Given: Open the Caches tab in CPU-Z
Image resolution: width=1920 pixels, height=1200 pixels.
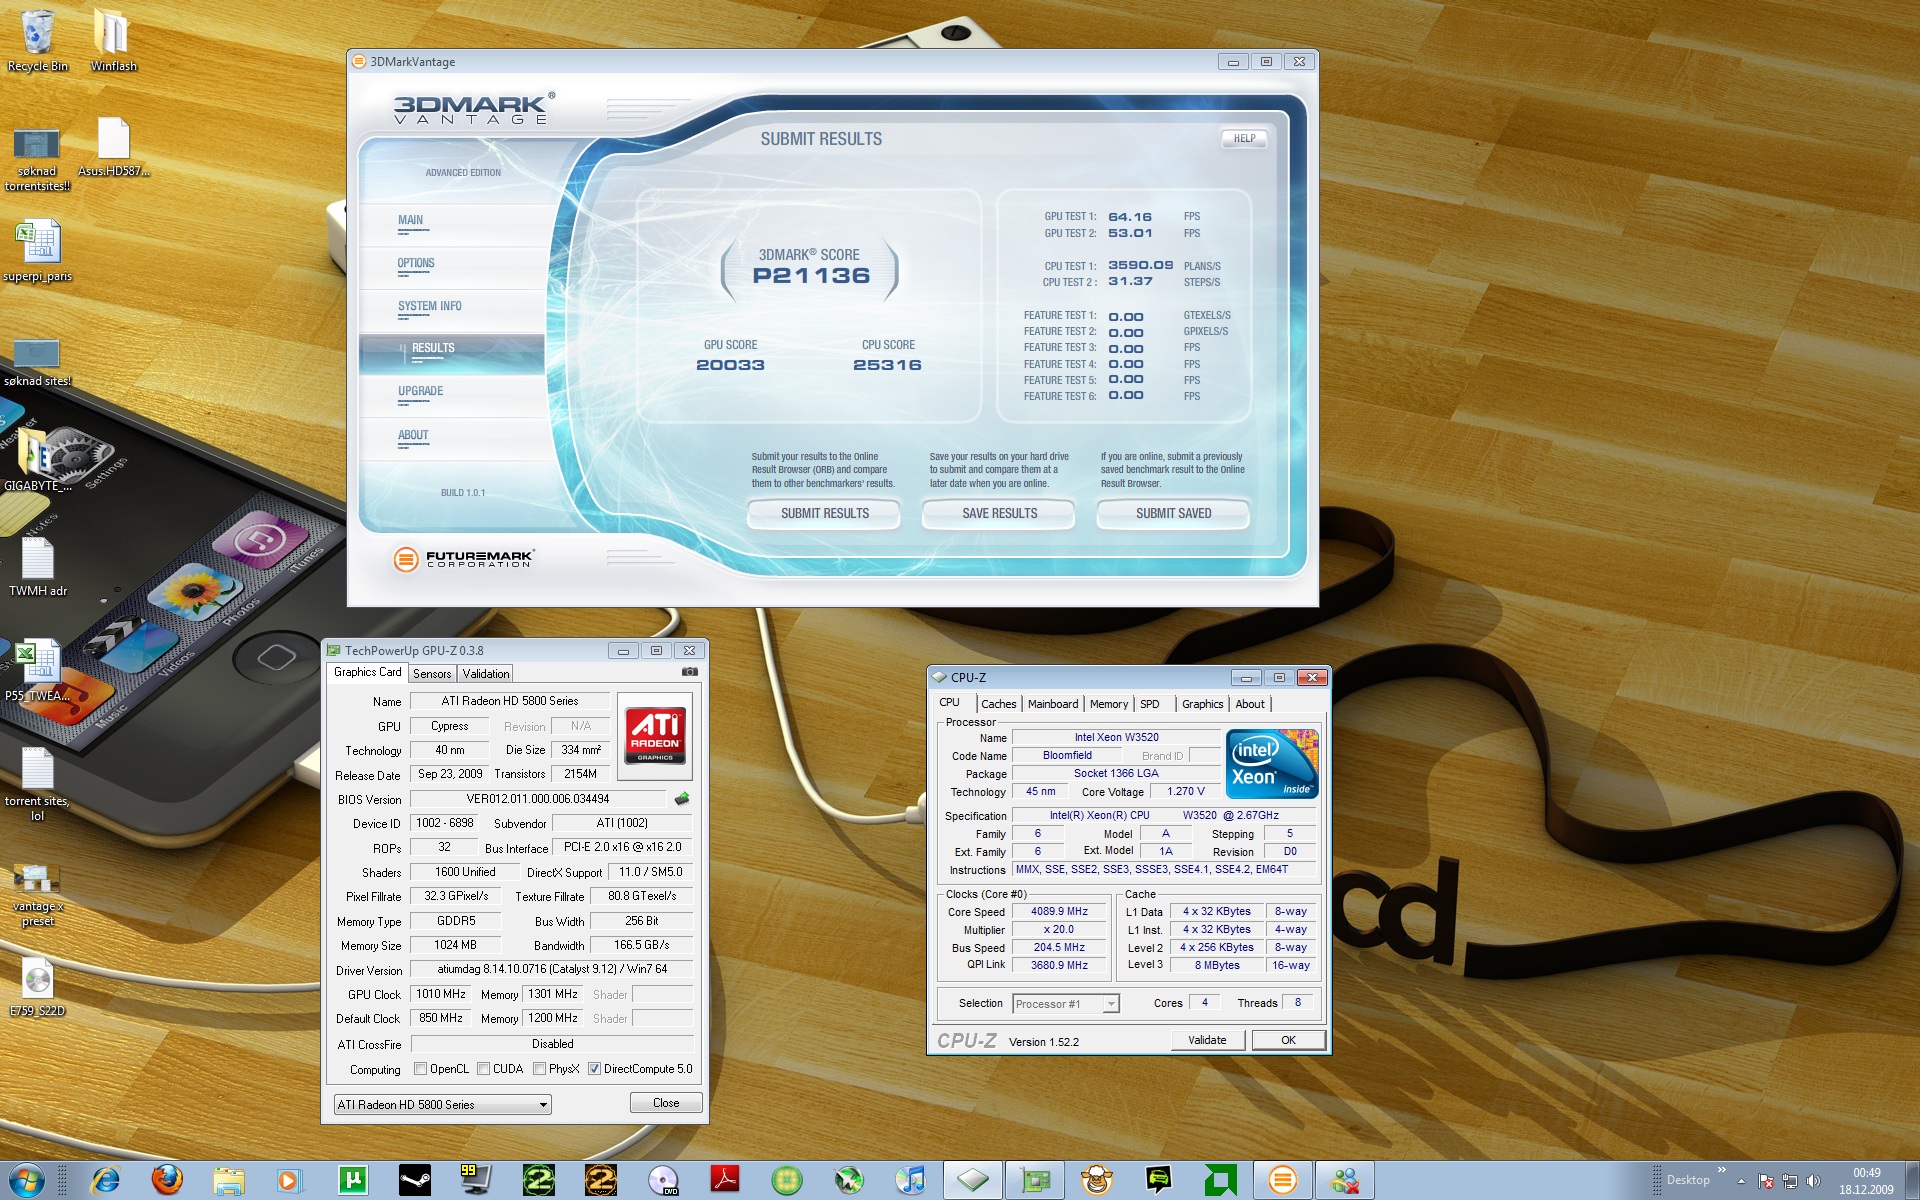Looking at the screenshot, I should point(998,704).
